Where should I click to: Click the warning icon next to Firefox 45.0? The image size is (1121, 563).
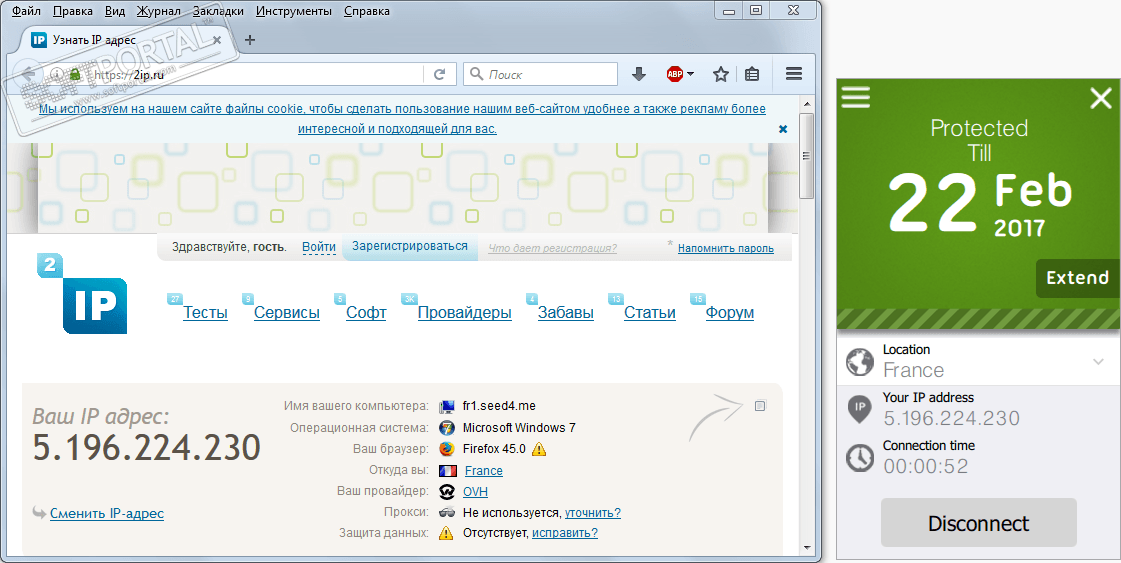539,449
